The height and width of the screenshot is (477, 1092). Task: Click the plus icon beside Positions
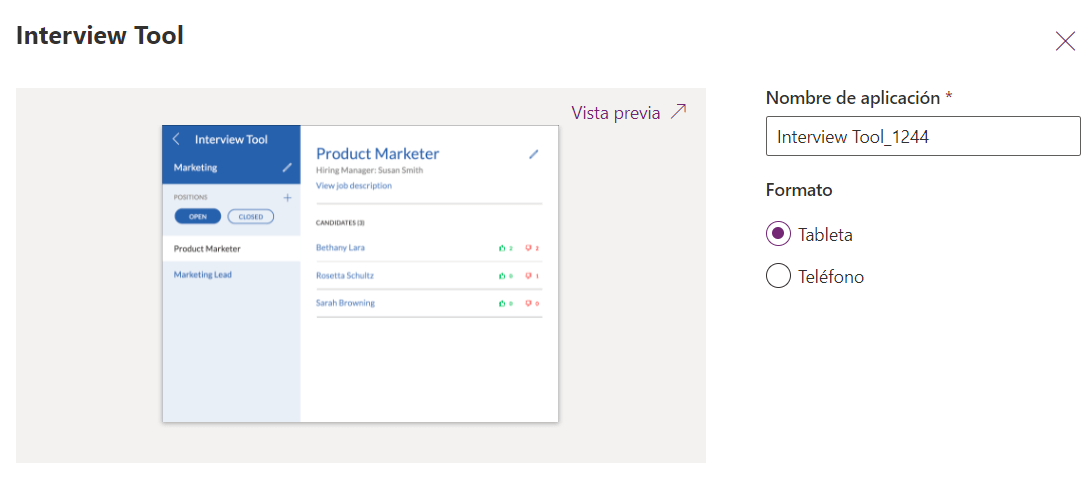287,198
